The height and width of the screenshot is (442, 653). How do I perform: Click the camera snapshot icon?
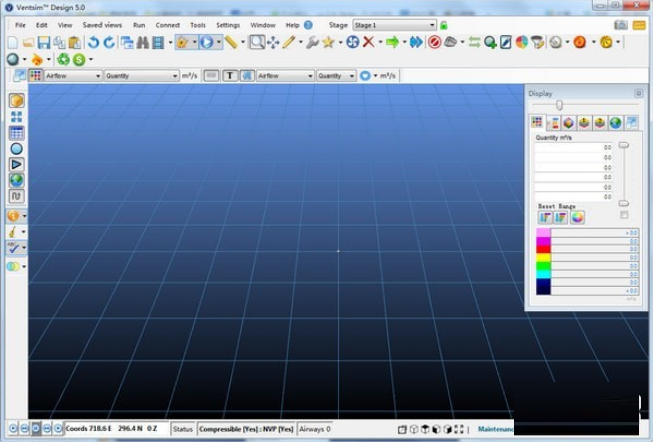pos(620,24)
